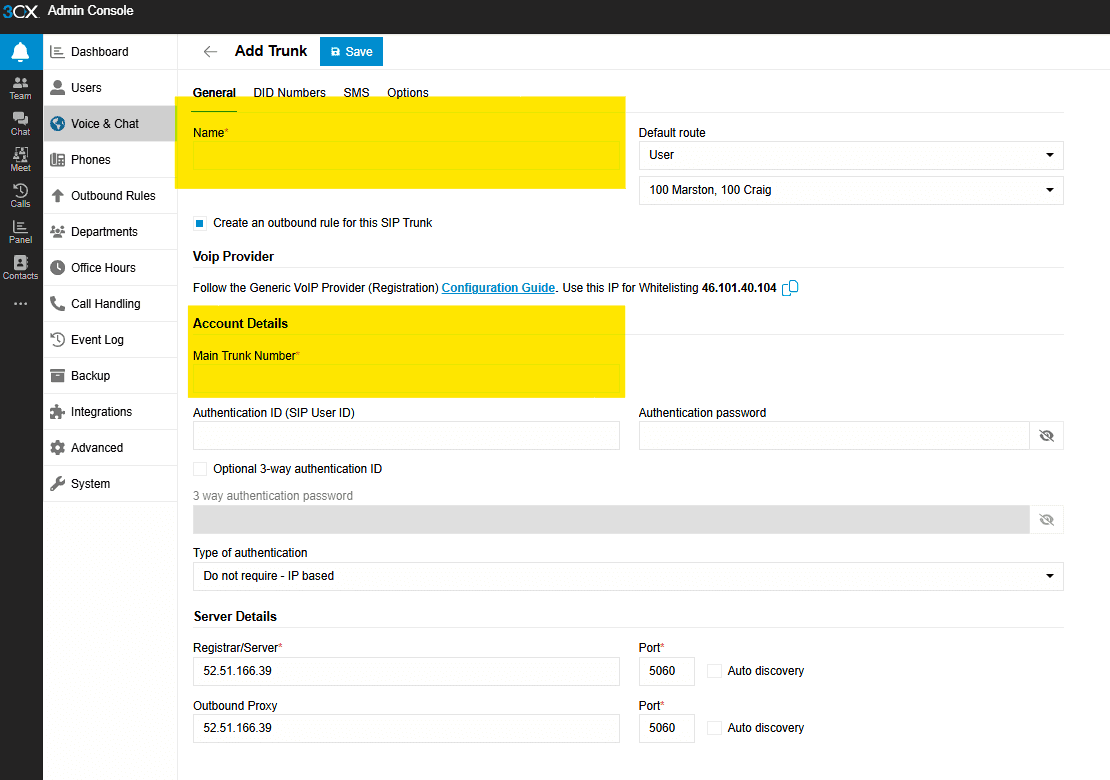
Task: Click the notifications bell icon
Action: 20,51
